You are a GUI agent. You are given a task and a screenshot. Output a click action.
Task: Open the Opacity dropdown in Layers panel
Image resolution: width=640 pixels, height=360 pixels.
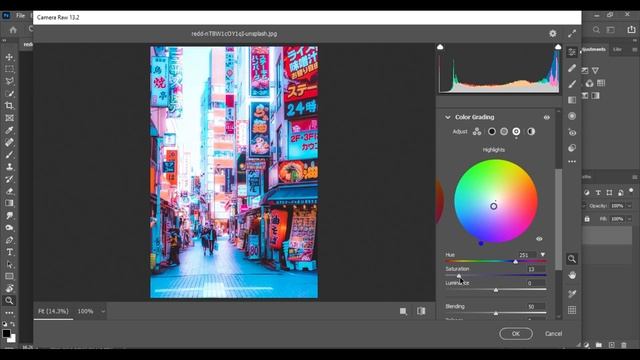pos(629,206)
